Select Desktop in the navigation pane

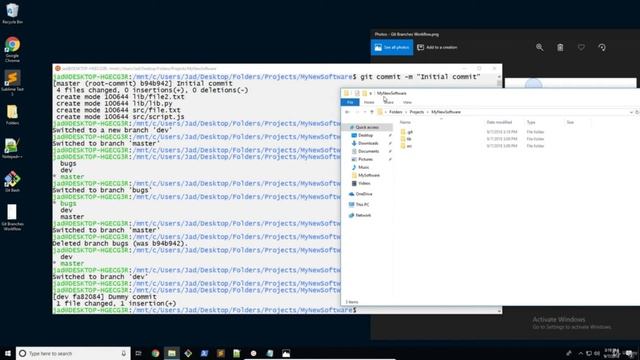point(365,135)
